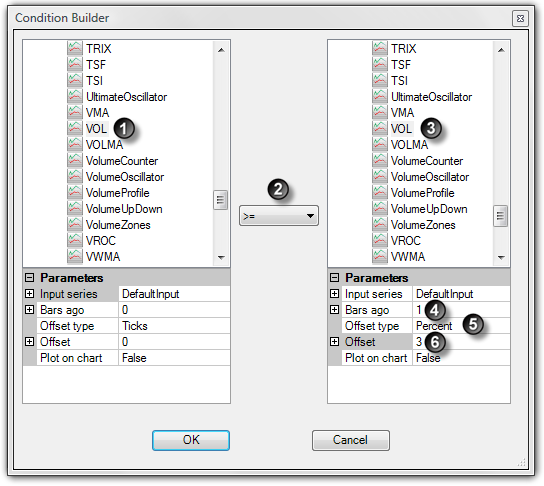This screenshot has width=544, height=486.
Task: Click VolumeProfile icon in left list
Action: pos(75,193)
